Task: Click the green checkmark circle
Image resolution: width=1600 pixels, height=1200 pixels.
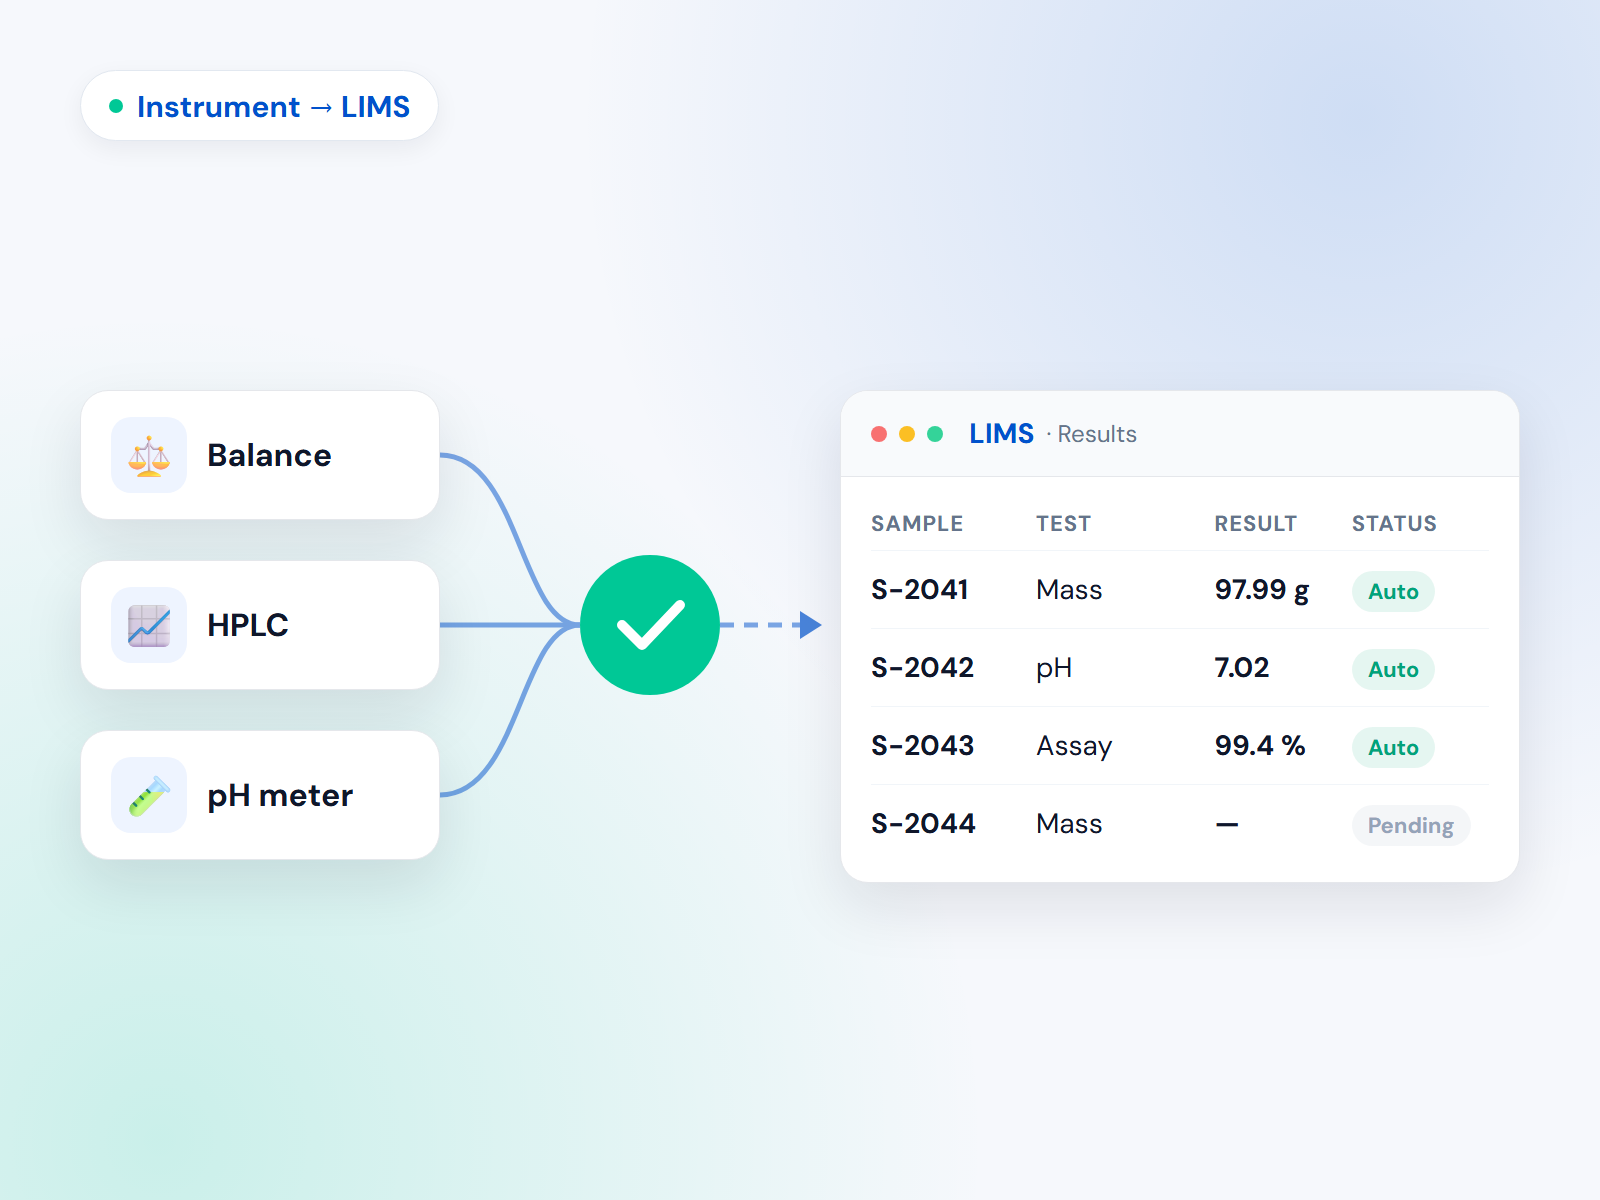Action: [x=650, y=625]
